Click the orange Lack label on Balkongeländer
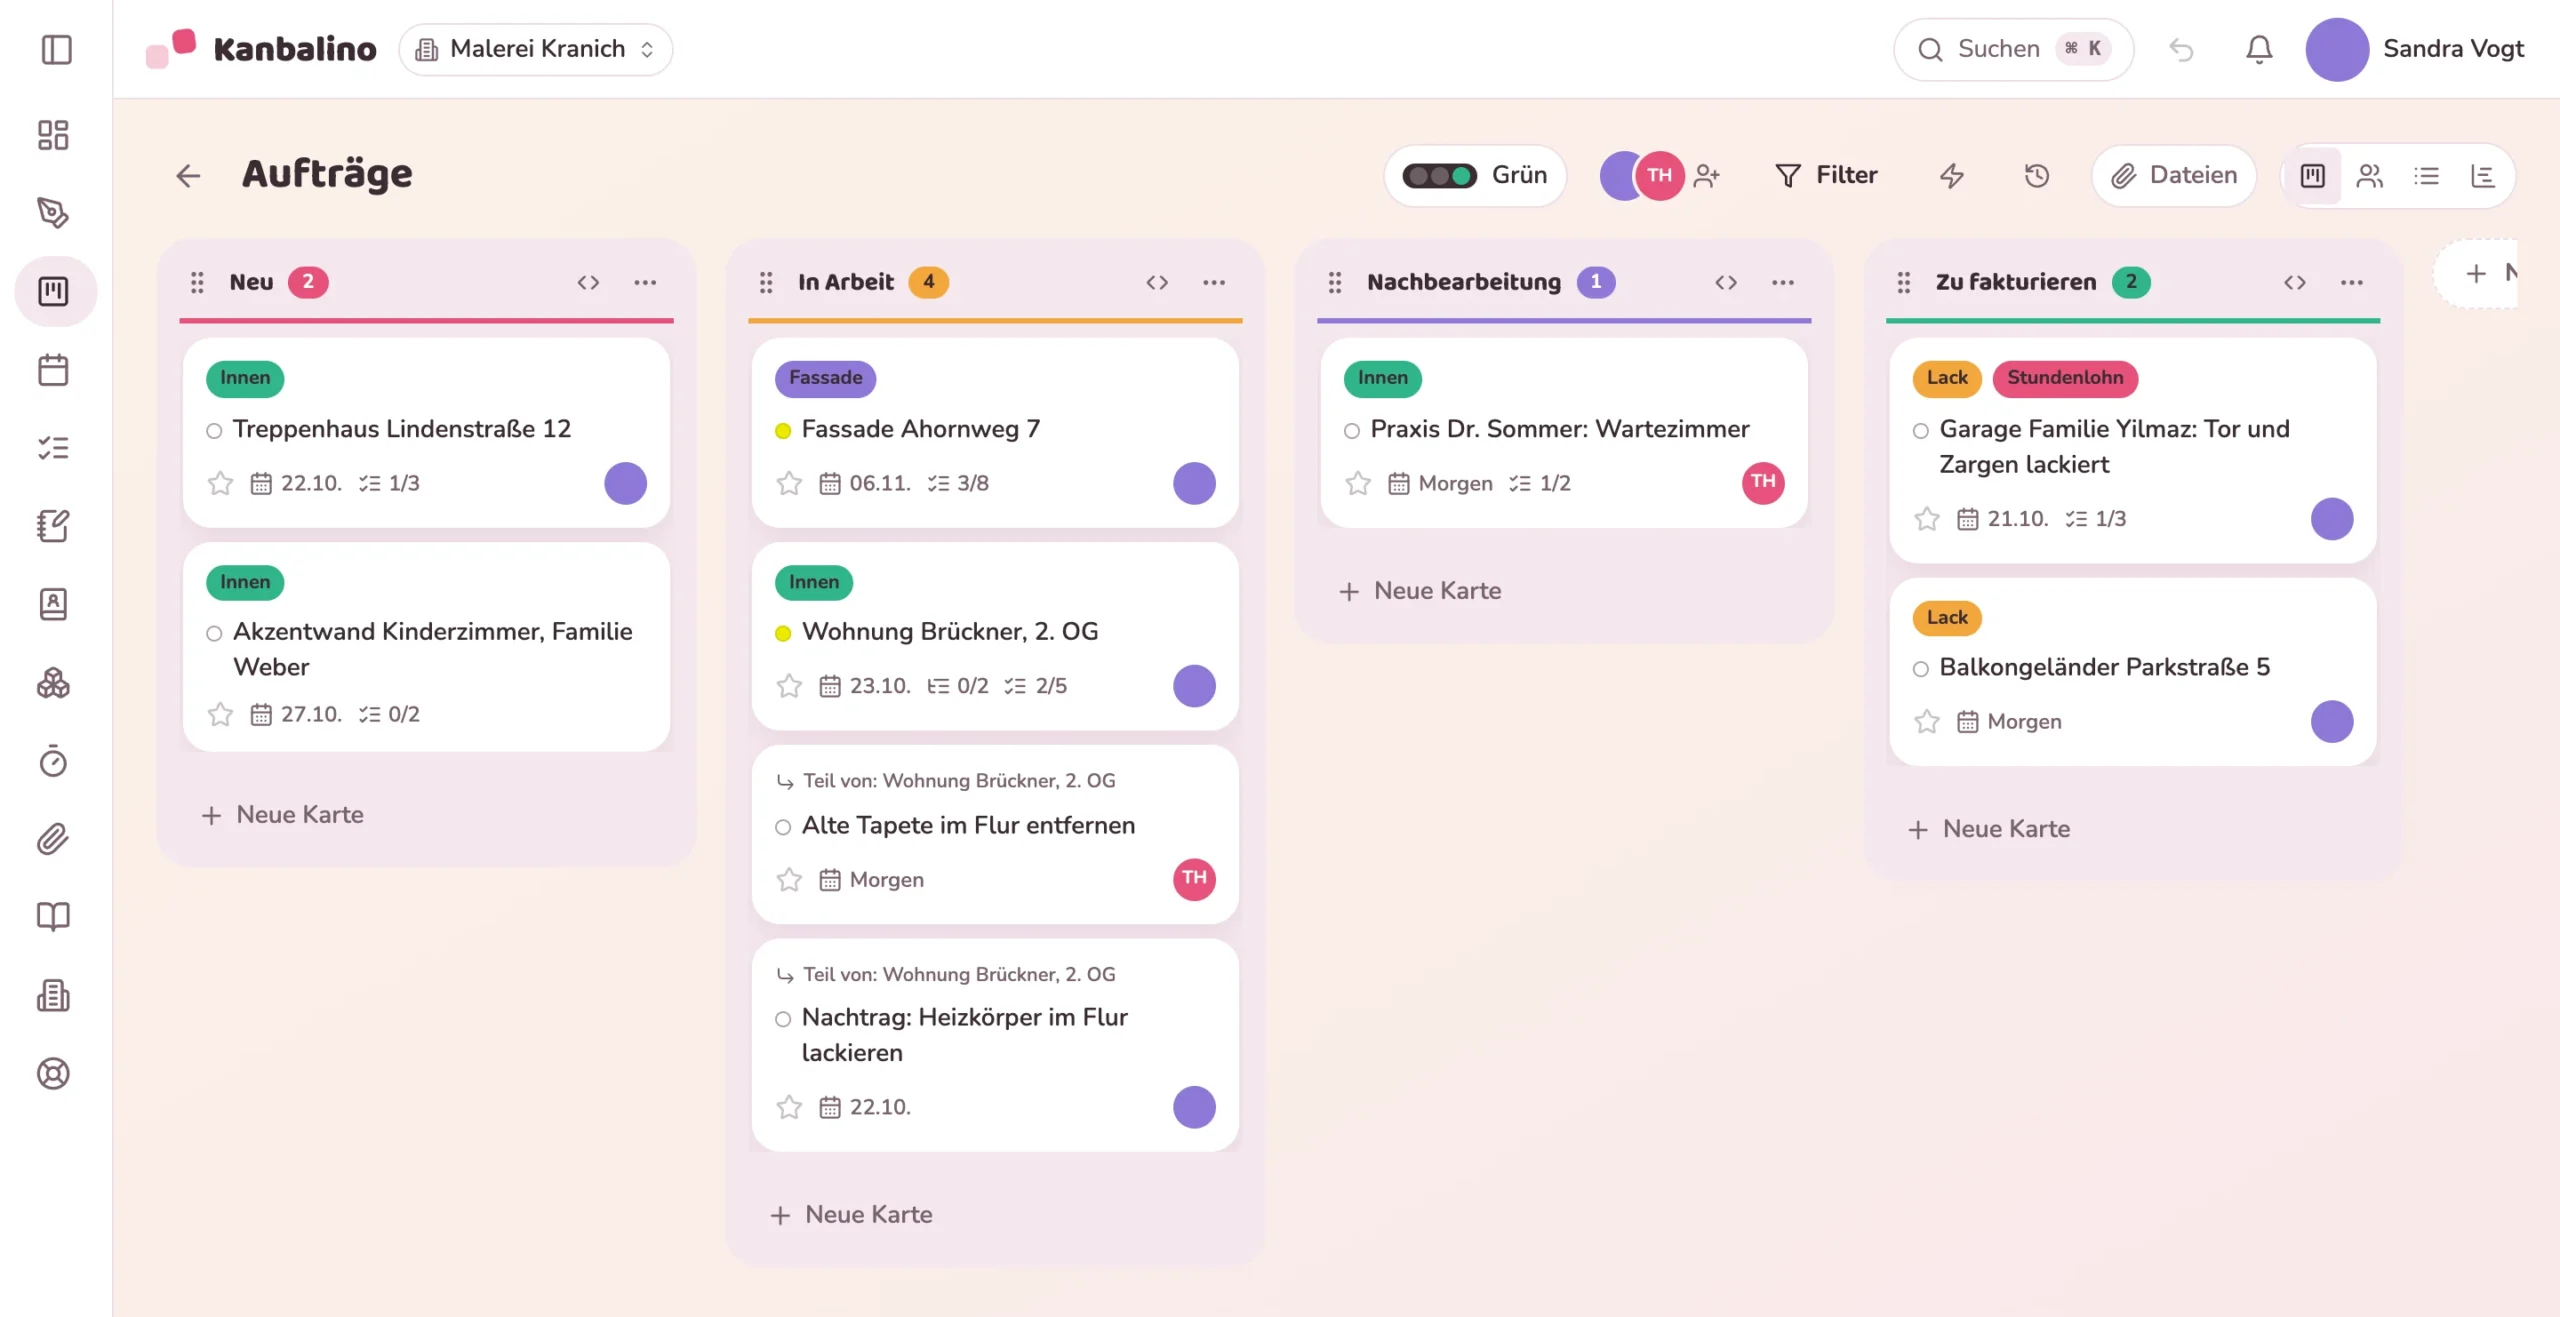Screen dimensions: 2560x1317 [1946, 618]
